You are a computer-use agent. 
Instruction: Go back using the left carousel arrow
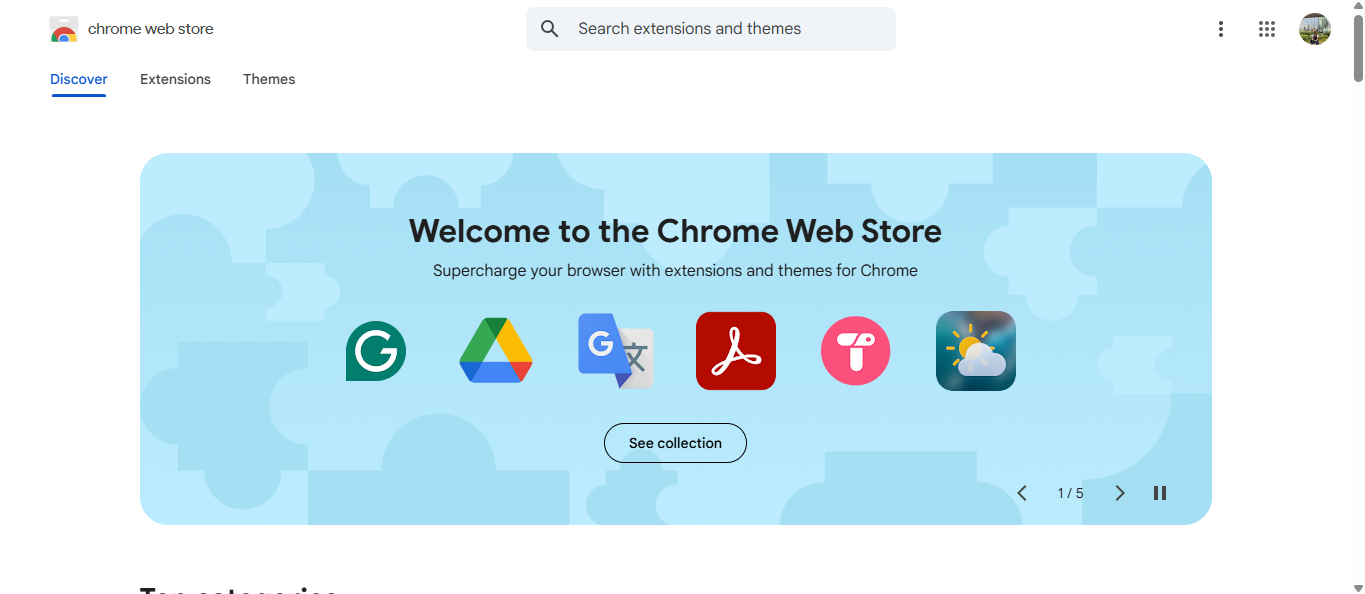(1022, 492)
